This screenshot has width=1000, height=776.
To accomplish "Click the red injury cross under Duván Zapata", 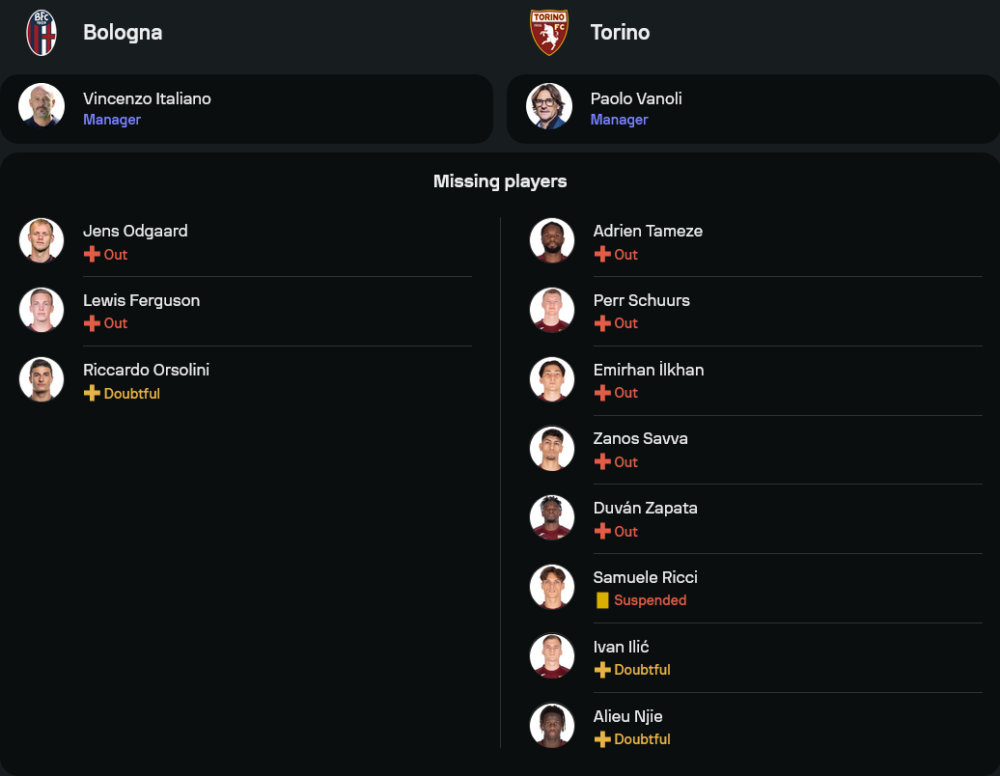I will [x=602, y=531].
